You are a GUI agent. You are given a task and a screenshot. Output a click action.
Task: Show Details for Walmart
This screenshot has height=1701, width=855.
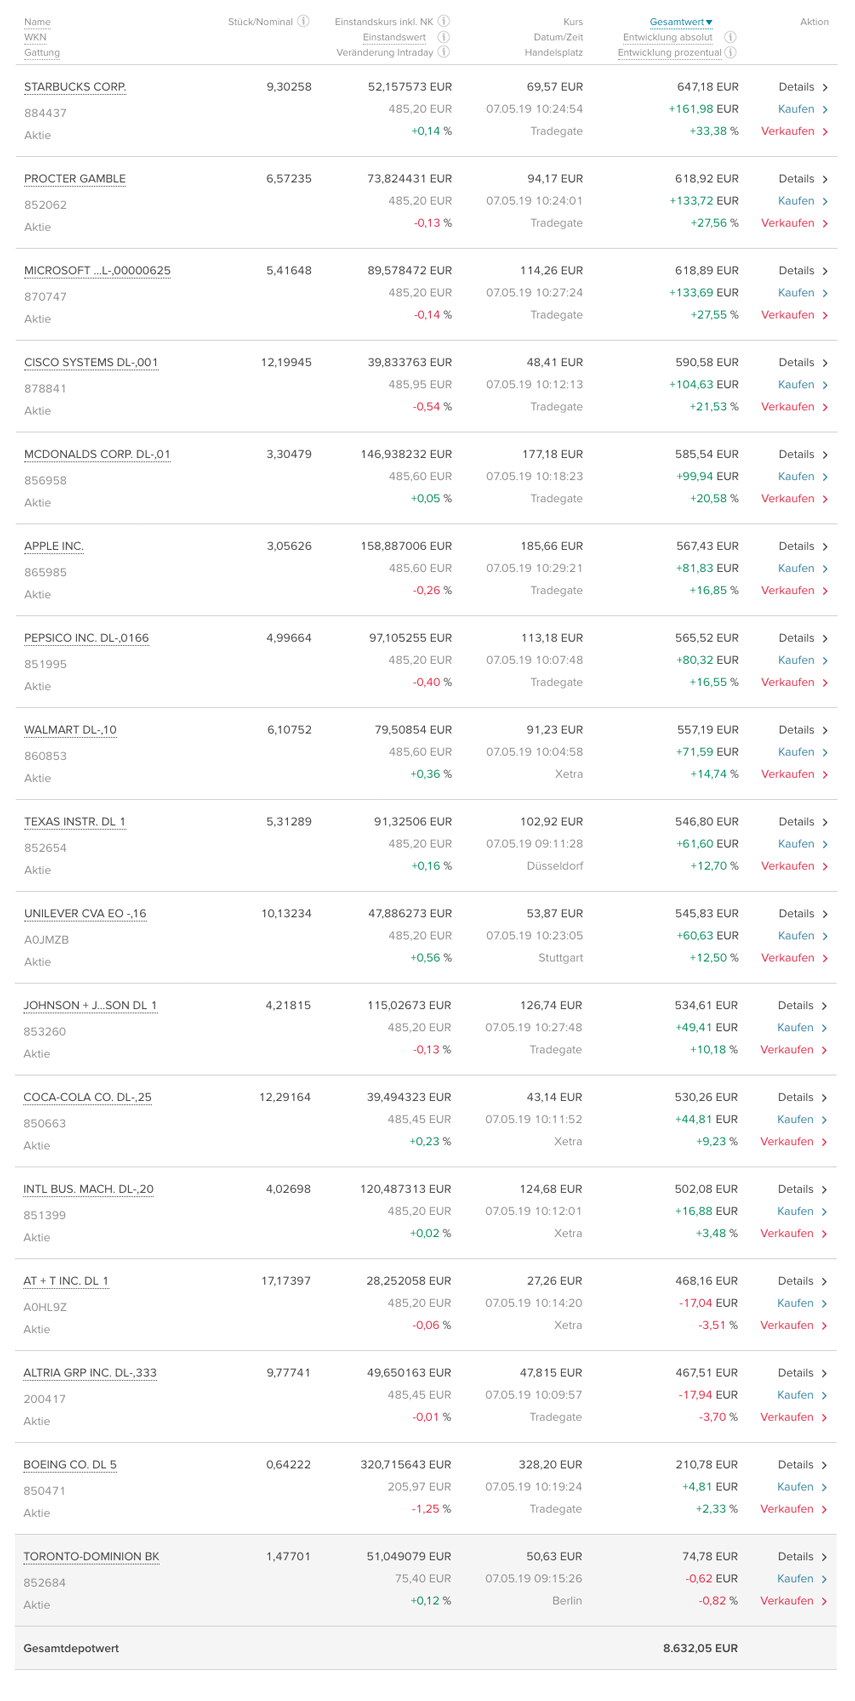tap(797, 730)
